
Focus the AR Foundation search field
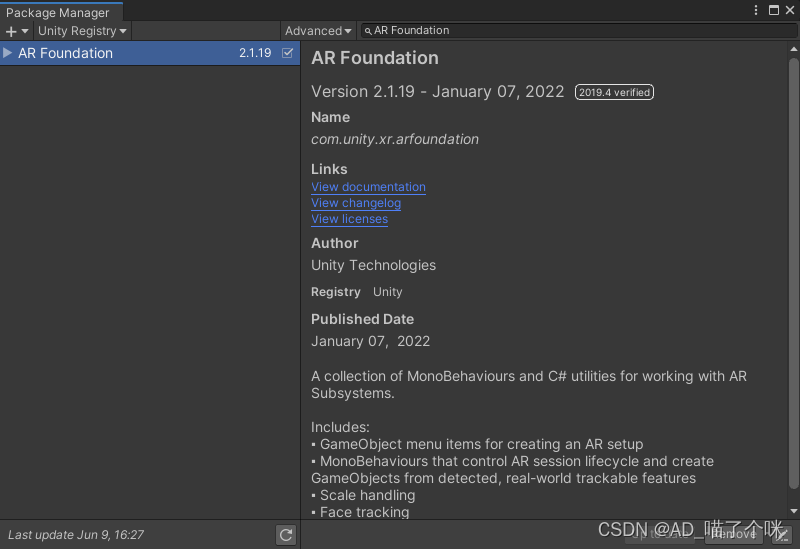(x=579, y=31)
